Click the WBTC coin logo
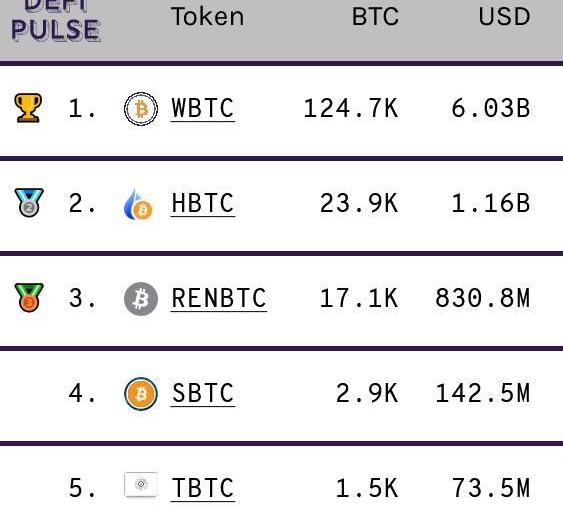This screenshot has width=563, height=513. click(141, 109)
